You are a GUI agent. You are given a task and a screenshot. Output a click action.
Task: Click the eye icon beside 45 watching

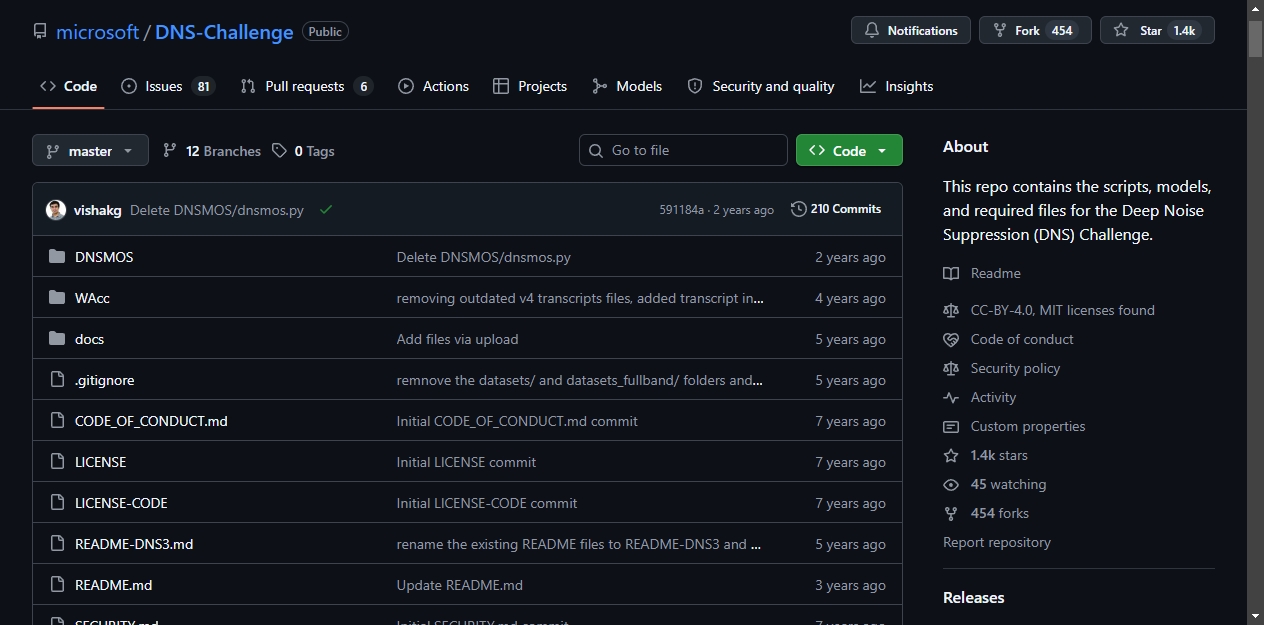point(951,484)
